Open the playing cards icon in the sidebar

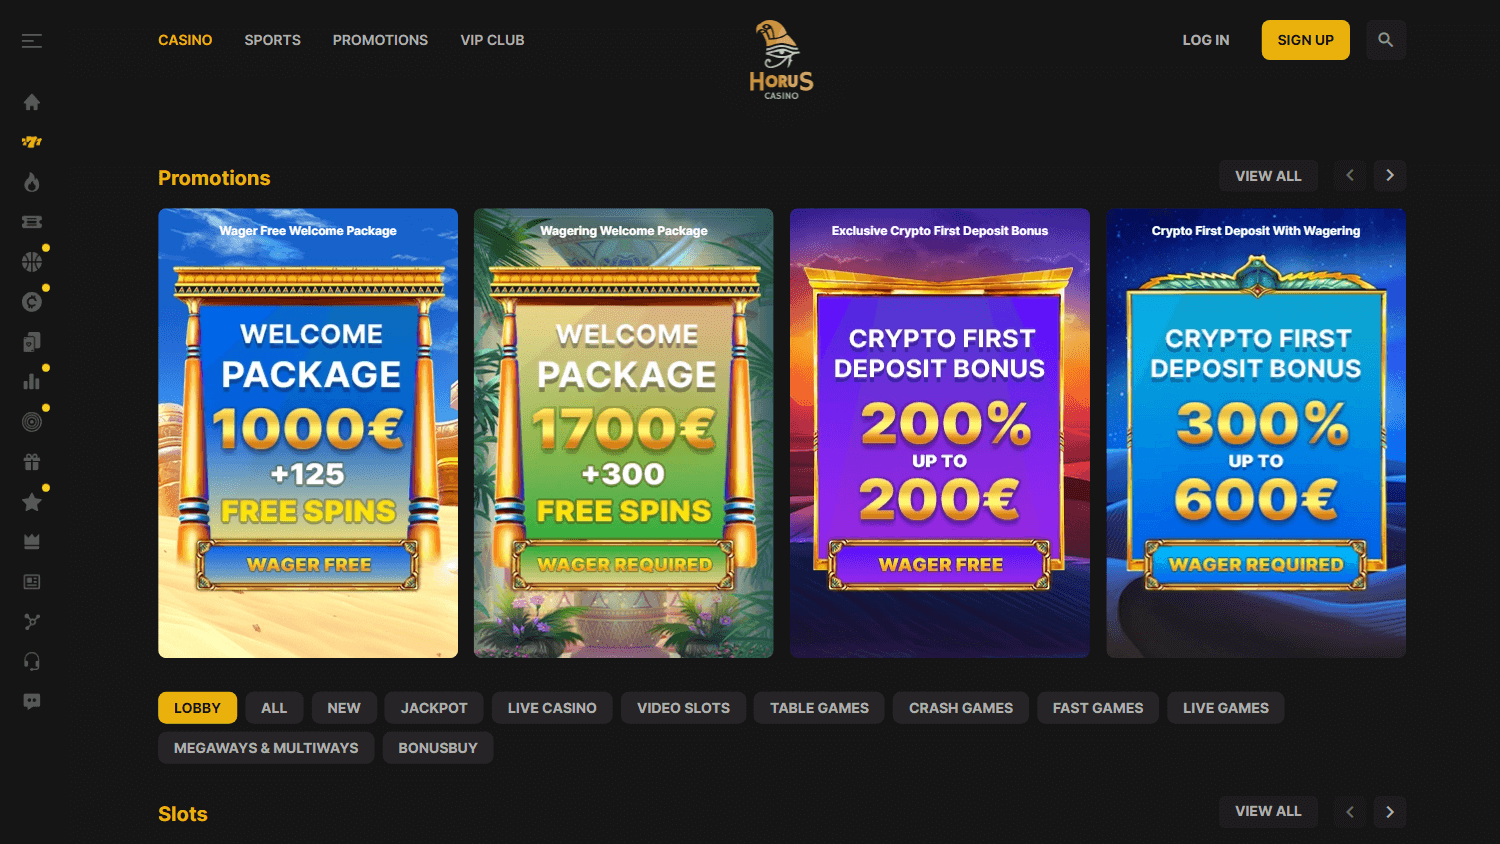tap(32, 342)
